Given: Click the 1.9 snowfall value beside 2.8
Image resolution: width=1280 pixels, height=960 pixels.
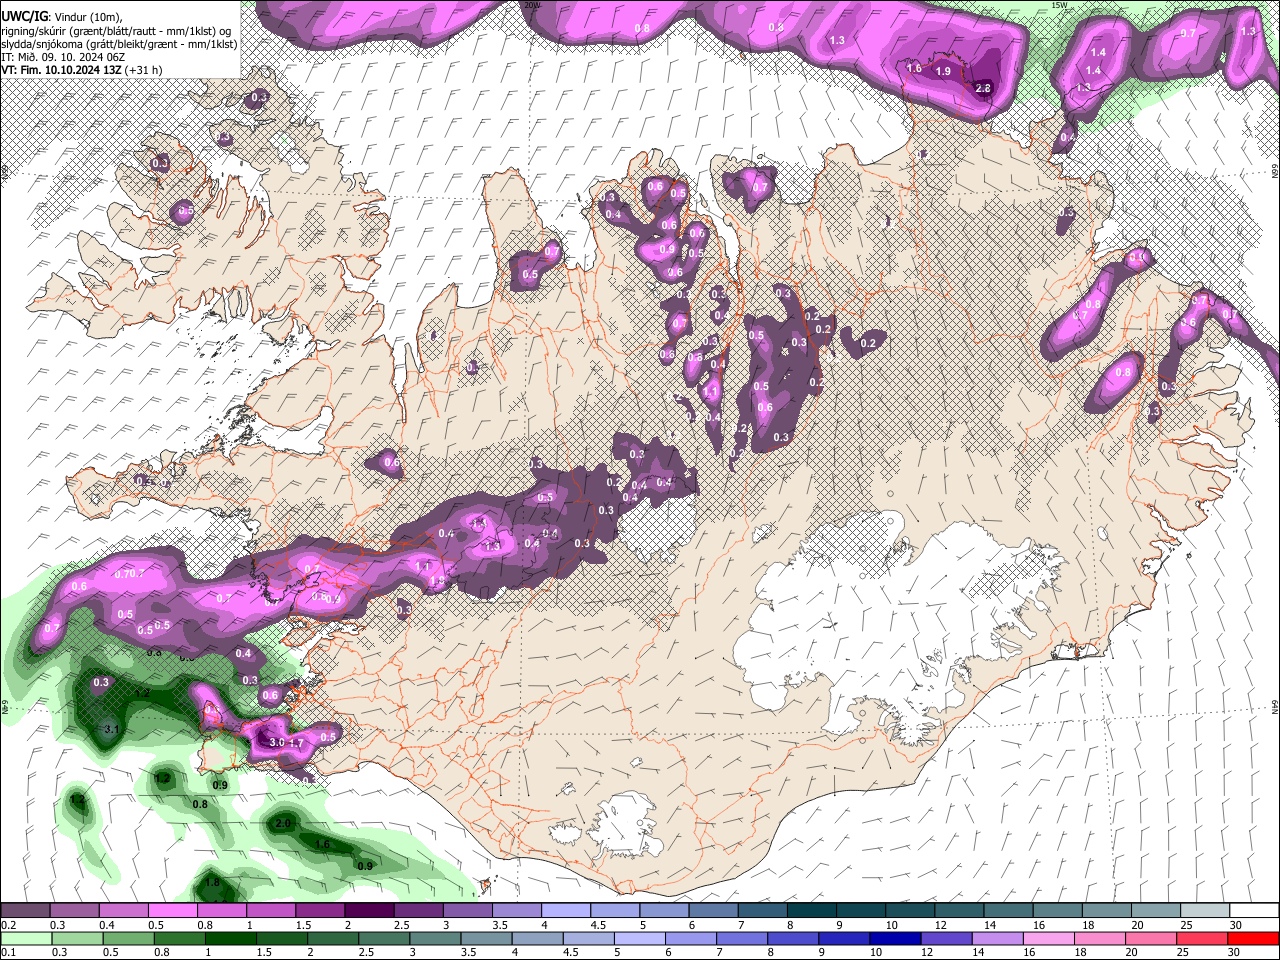Looking at the screenshot, I should [943, 71].
